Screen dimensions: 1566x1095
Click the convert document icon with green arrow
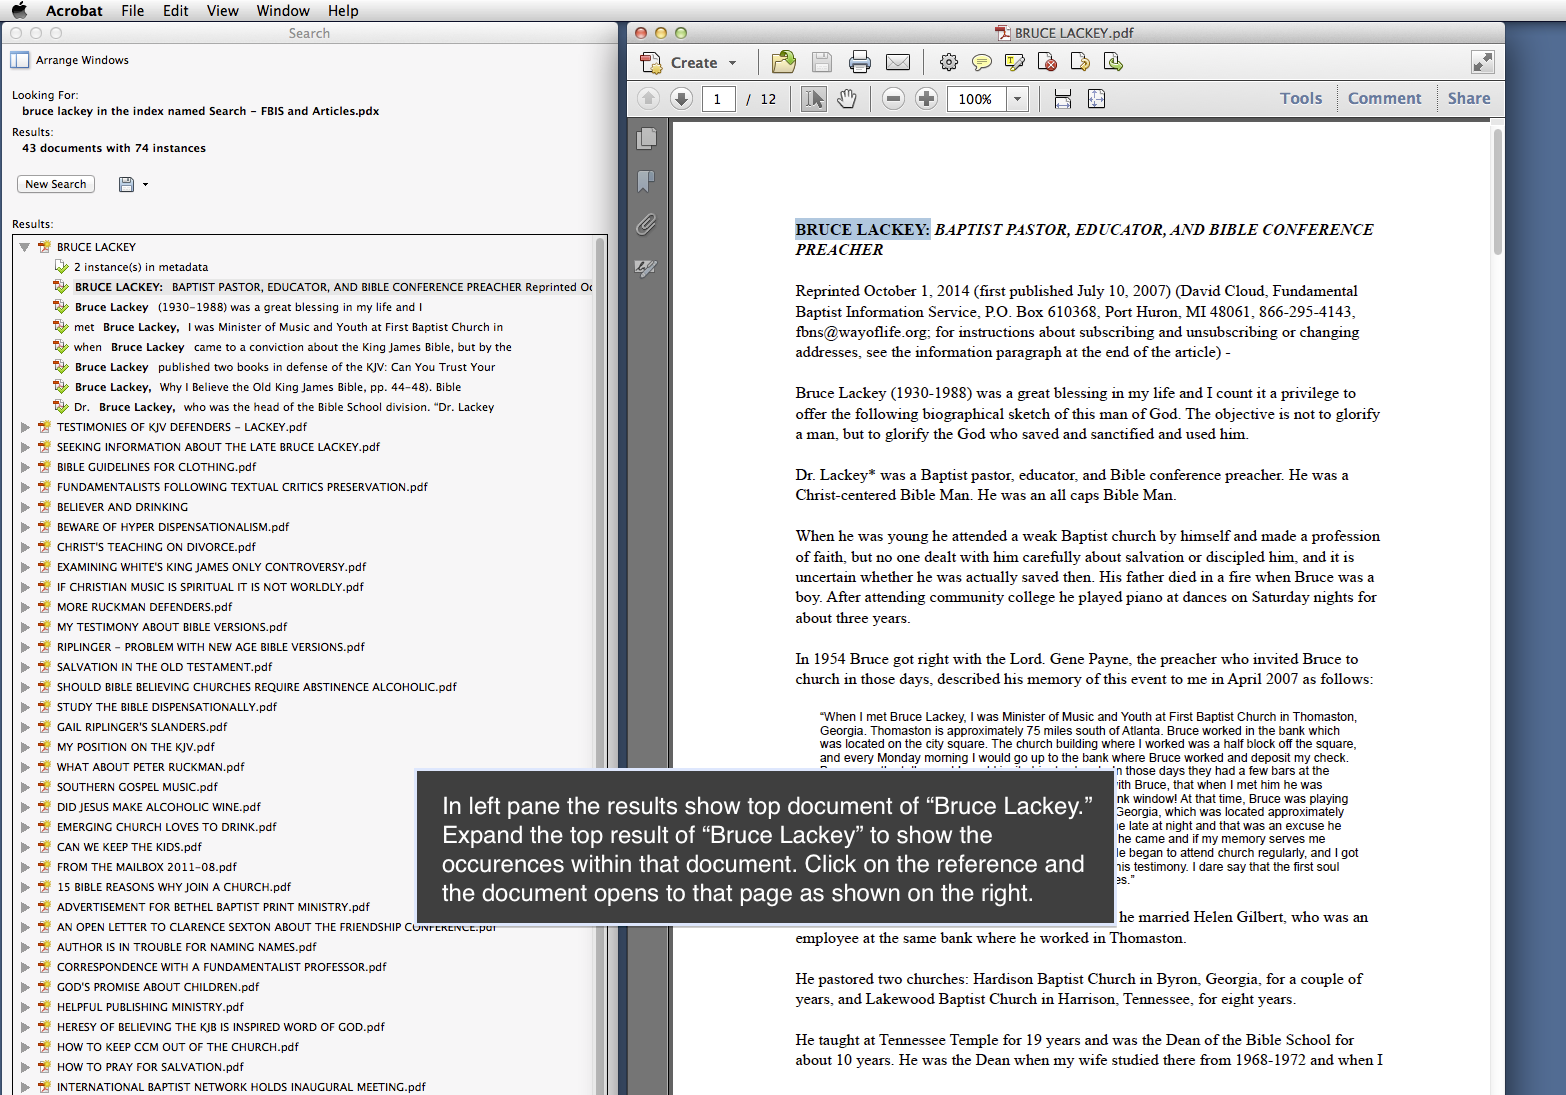[x=1113, y=62]
